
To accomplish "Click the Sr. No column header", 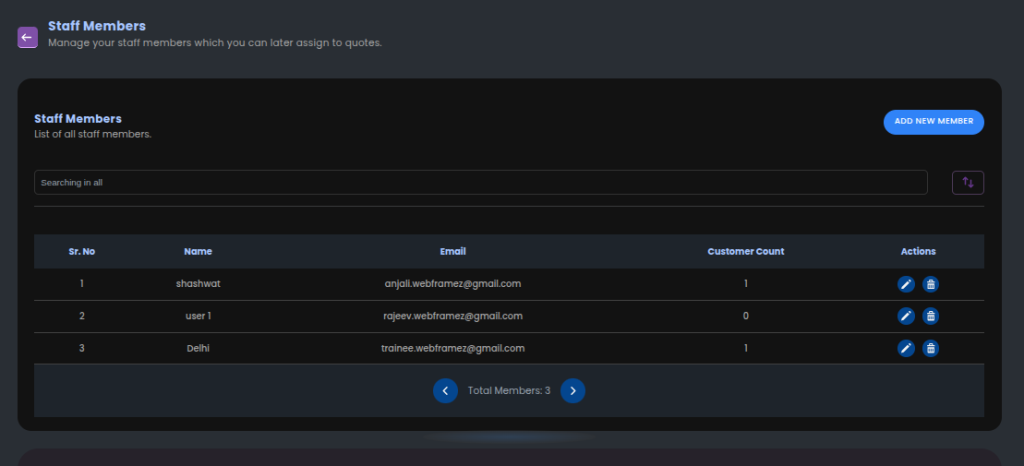I will (x=82, y=251).
